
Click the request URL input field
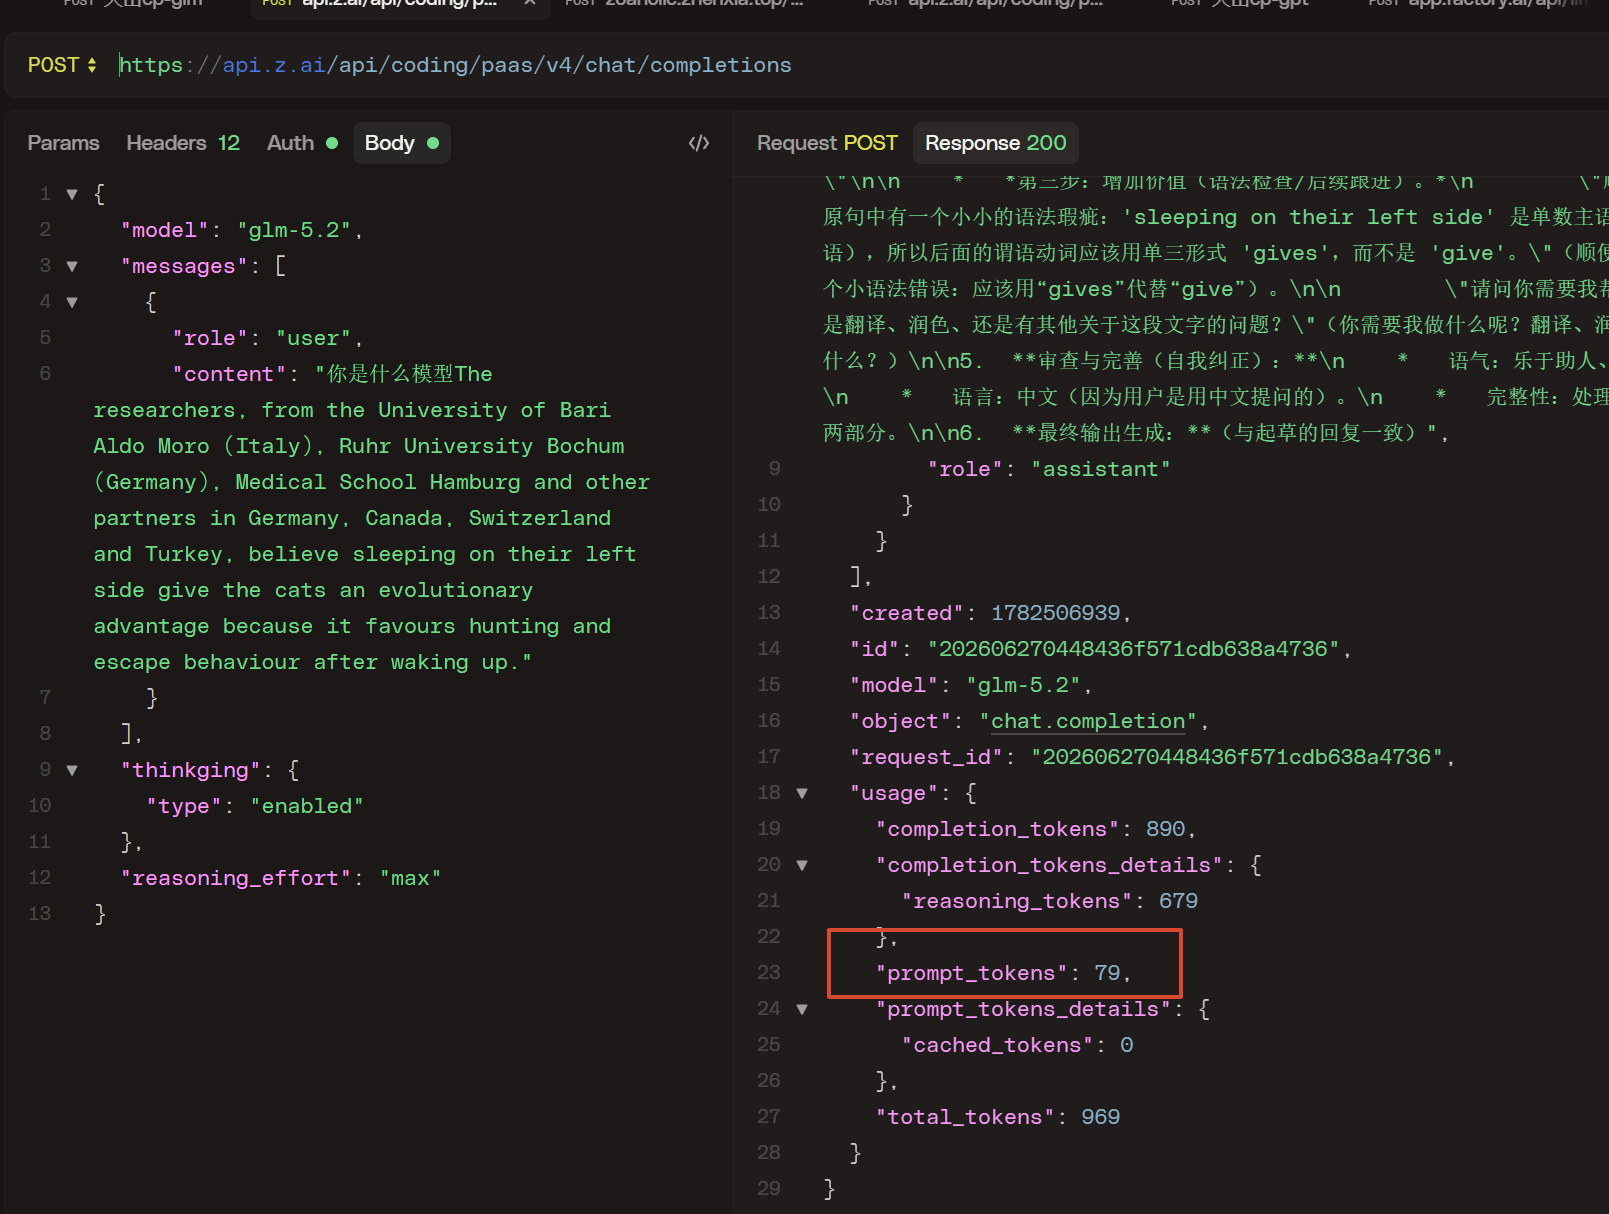point(860,65)
